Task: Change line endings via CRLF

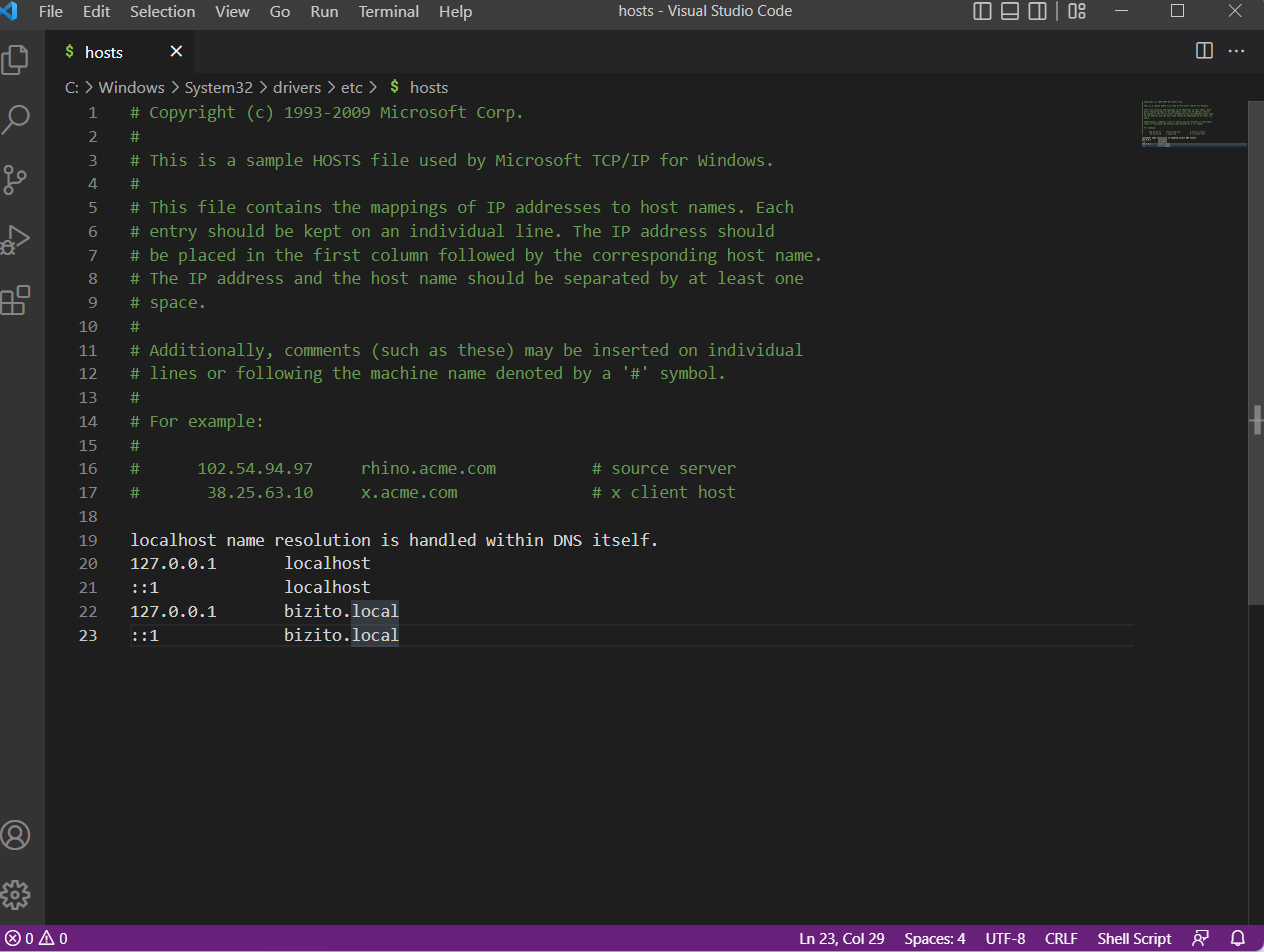Action: pyautogui.click(x=1061, y=938)
